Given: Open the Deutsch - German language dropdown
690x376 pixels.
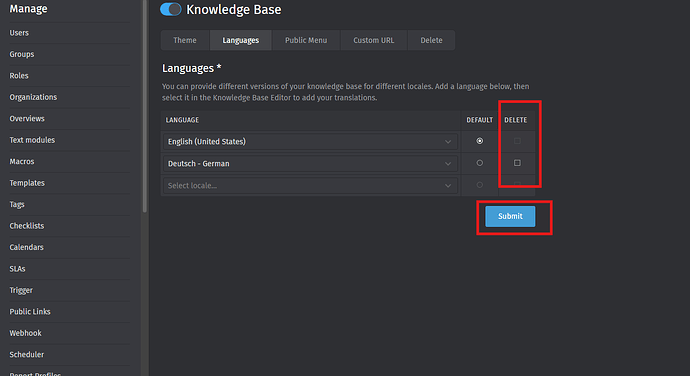Looking at the screenshot, I should click(310, 163).
